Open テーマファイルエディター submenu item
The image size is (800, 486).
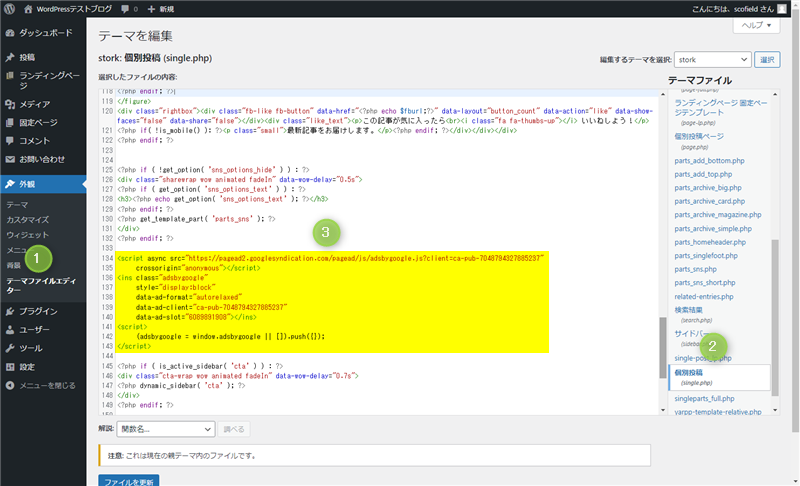41,285
